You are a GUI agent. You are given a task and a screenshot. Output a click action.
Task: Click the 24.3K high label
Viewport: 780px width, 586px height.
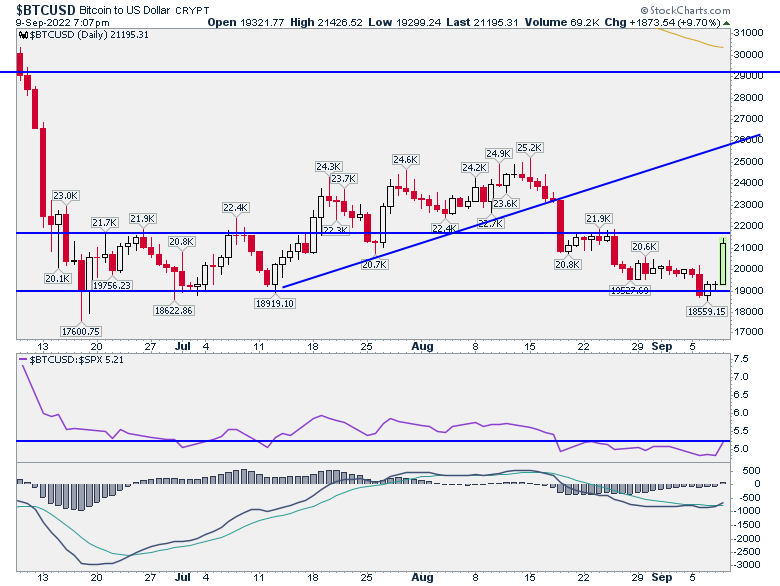pos(329,167)
